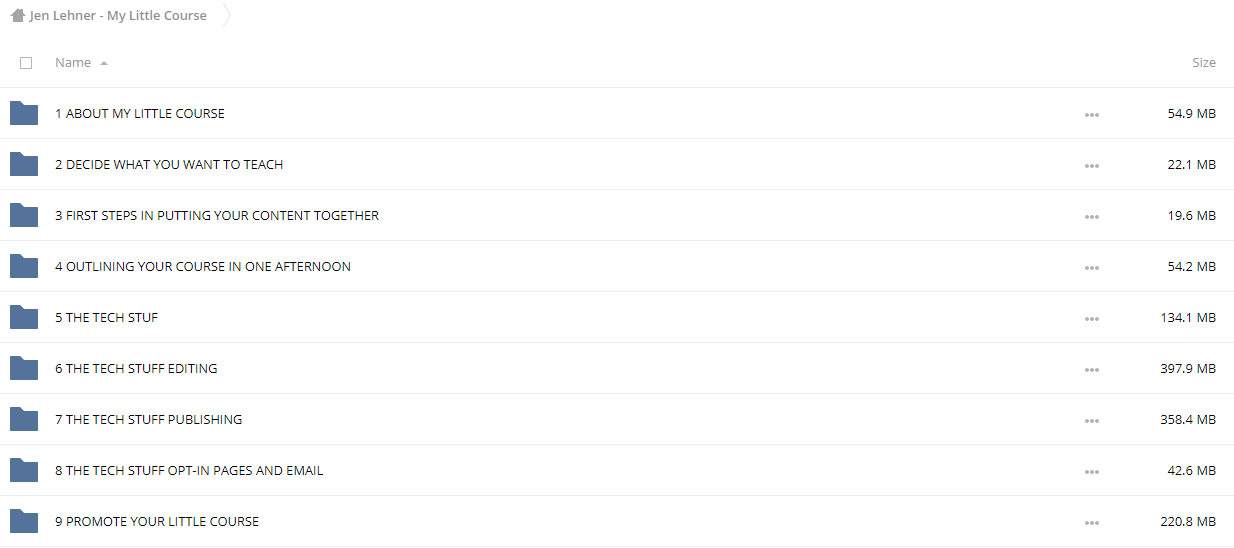Open more options for 4 OUTLINING YOUR COURSE
The height and width of the screenshot is (548, 1234).
click(x=1092, y=268)
